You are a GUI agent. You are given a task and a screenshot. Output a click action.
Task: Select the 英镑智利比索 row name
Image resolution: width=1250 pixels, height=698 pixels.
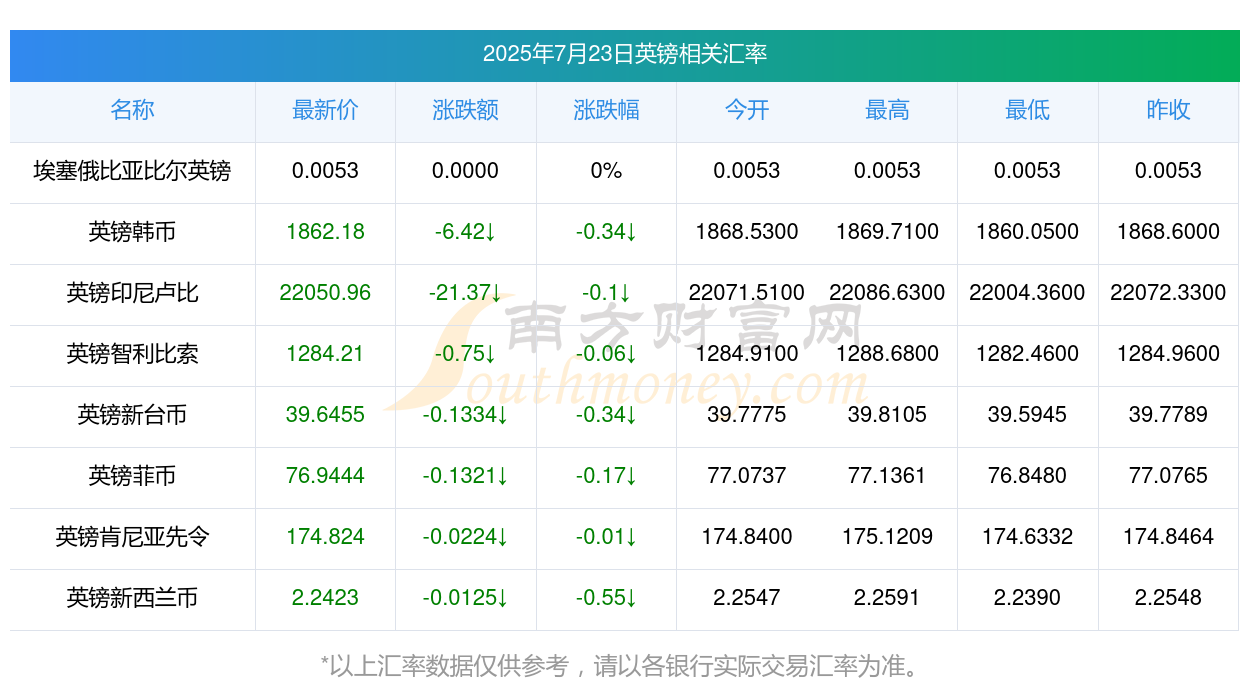point(132,354)
